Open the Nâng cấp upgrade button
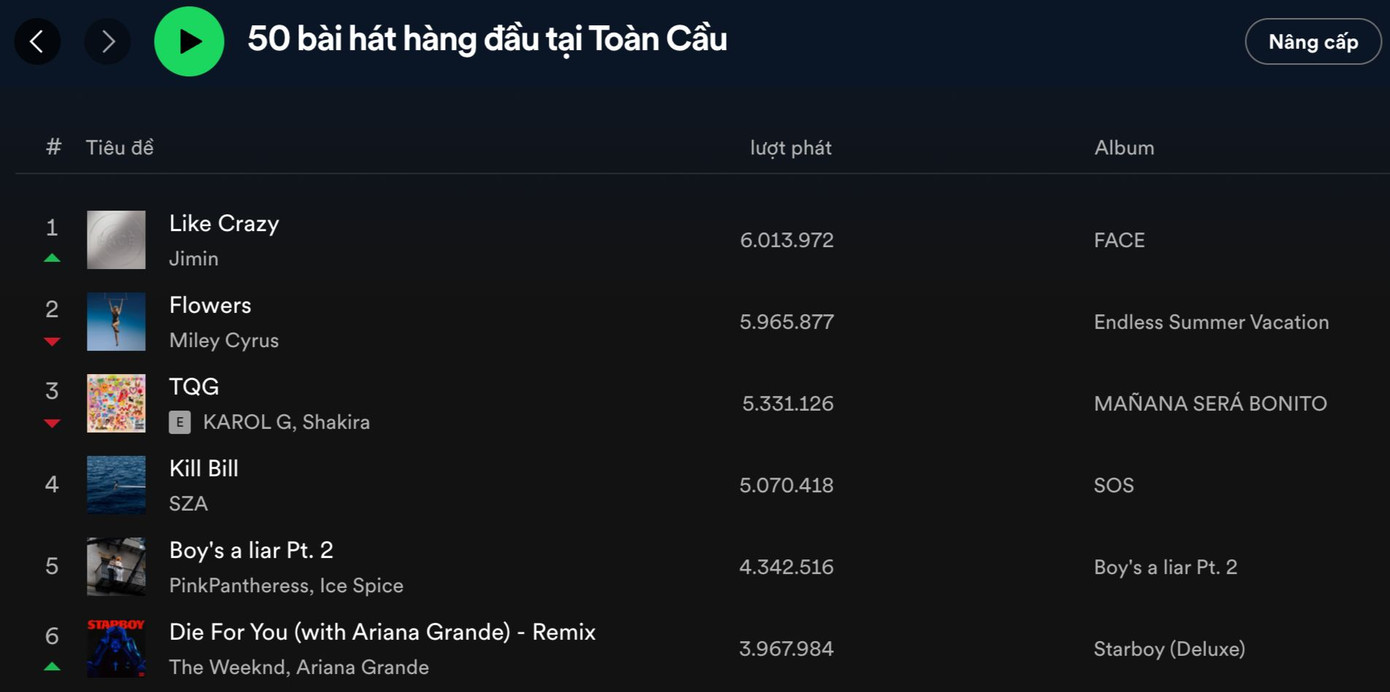This screenshot has height=692, width=1390. coord(1313,41)
